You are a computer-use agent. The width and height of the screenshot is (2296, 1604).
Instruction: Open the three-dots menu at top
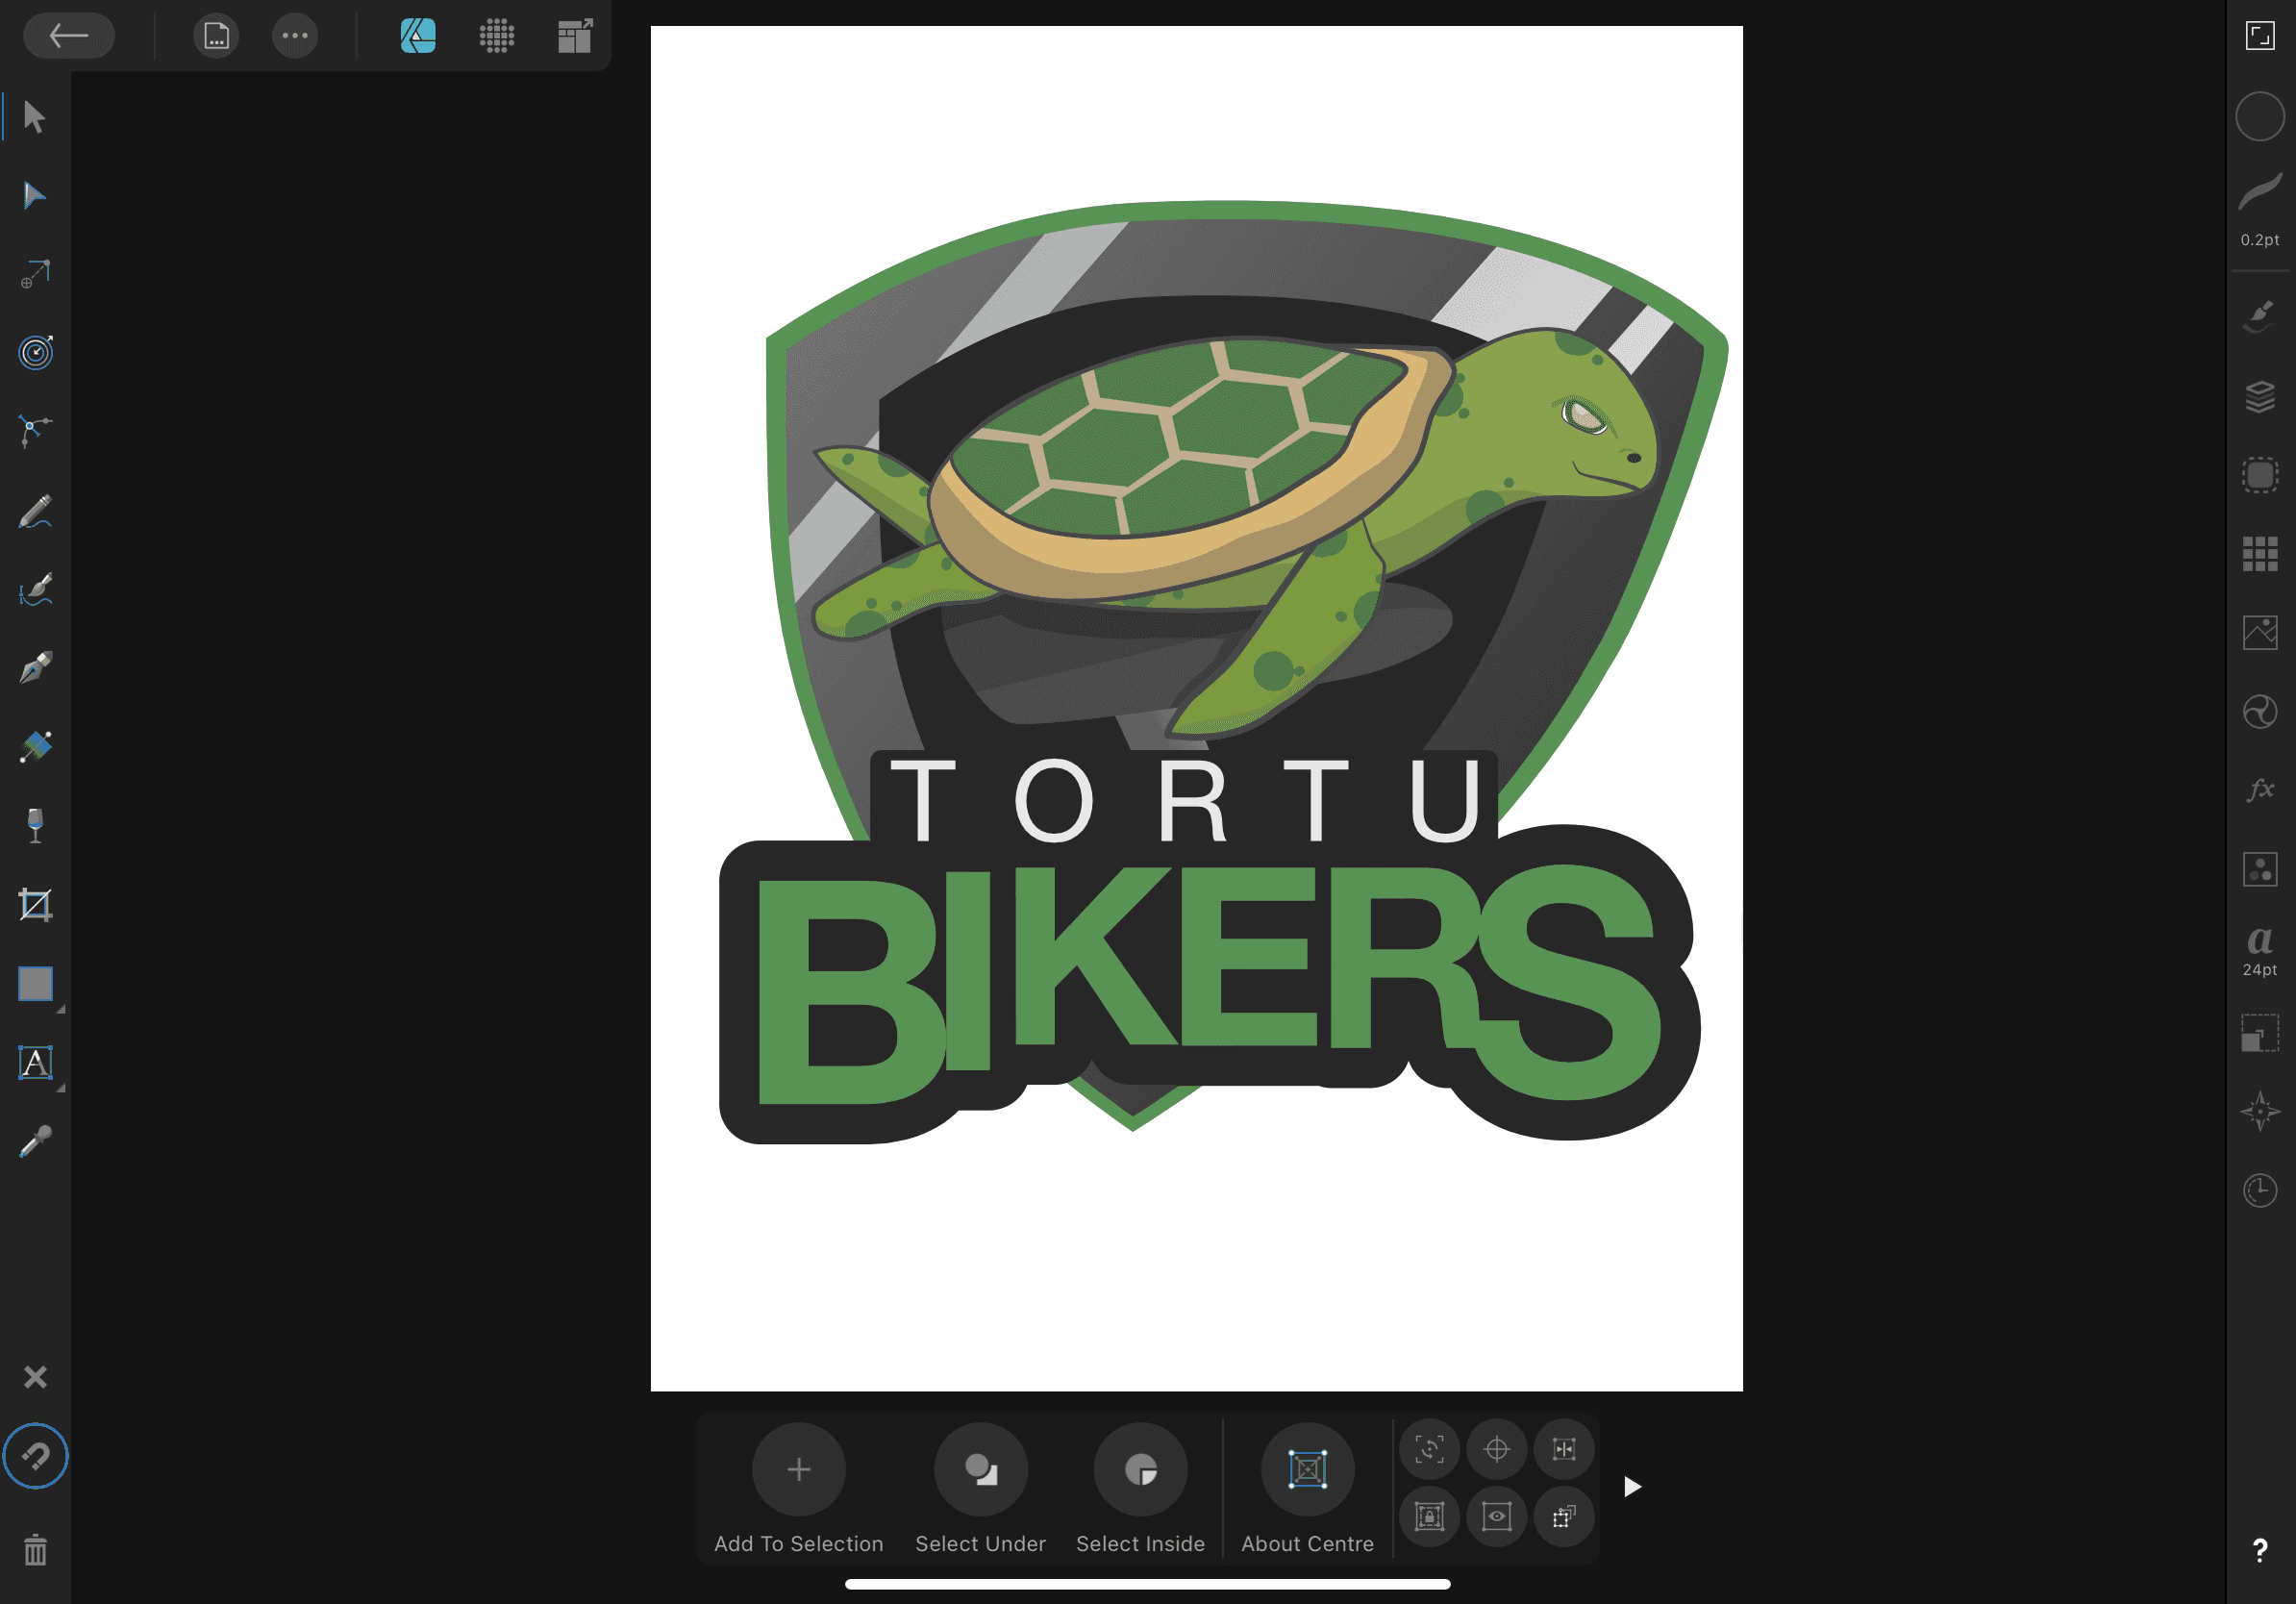[x=295, y=36]
